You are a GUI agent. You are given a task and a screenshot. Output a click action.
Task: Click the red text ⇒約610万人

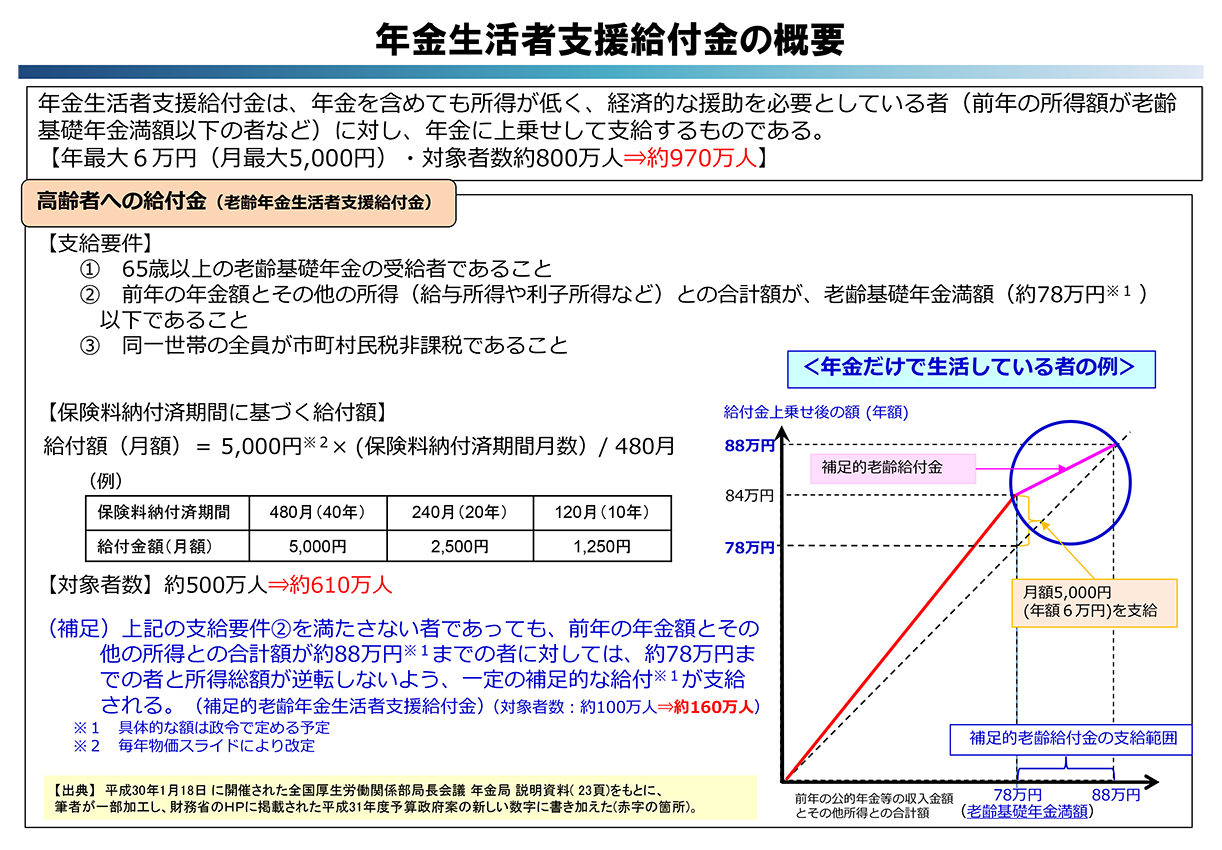pos(329,584)
